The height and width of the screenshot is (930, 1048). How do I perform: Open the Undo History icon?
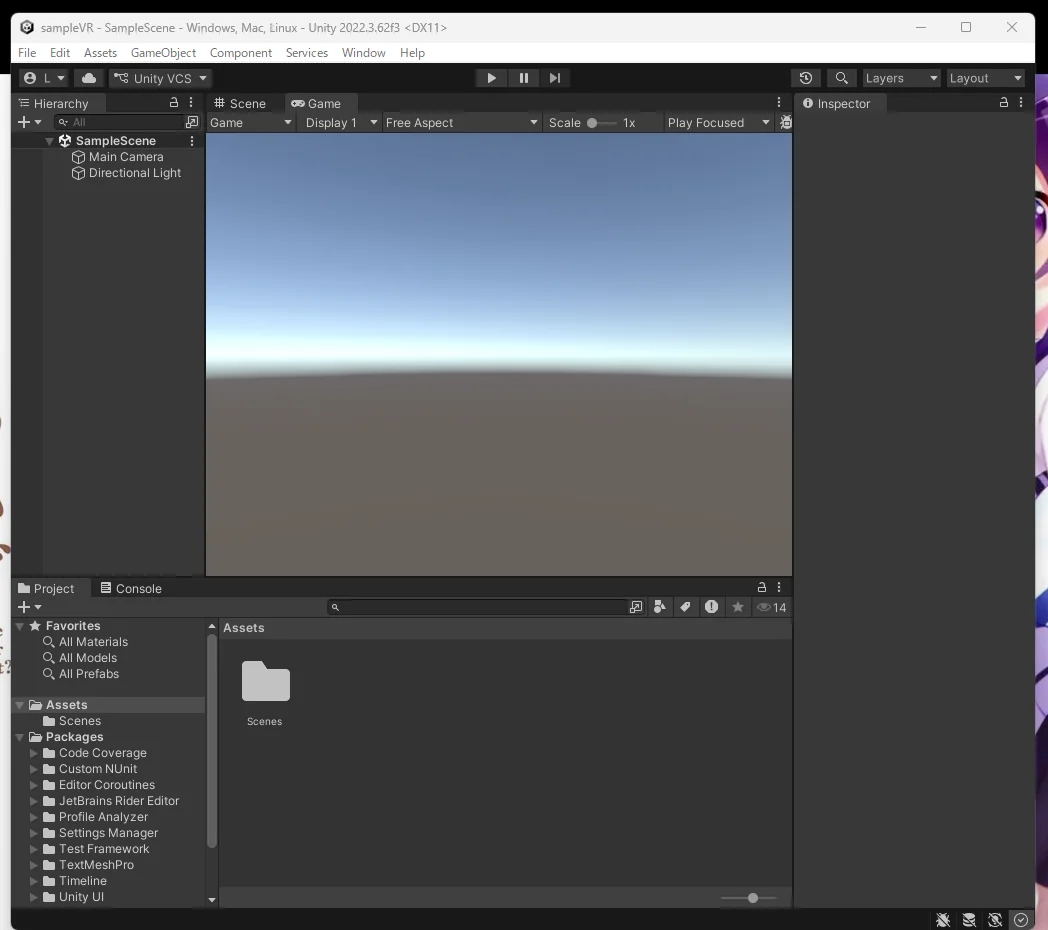[x=806, y=78]
